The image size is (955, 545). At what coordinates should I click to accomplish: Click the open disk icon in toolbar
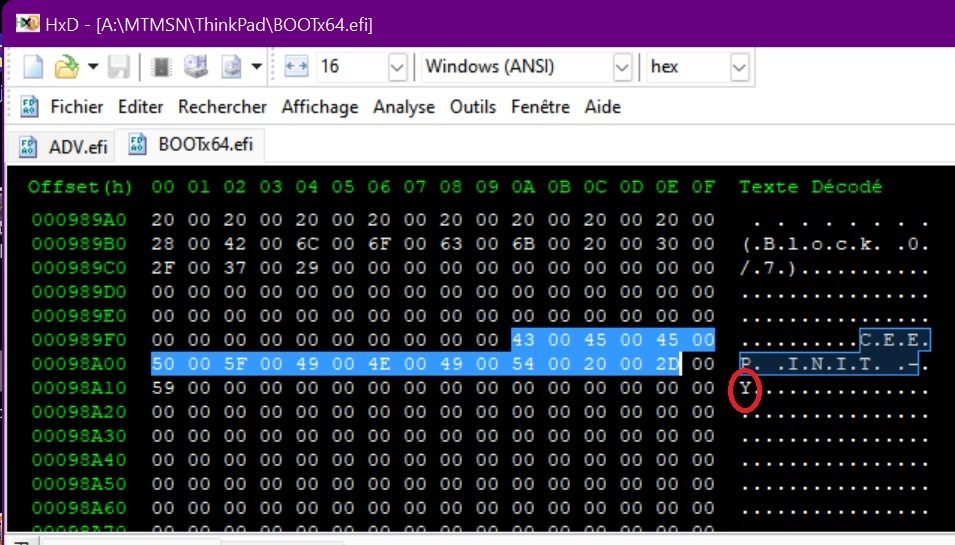[x=196, y=66]
